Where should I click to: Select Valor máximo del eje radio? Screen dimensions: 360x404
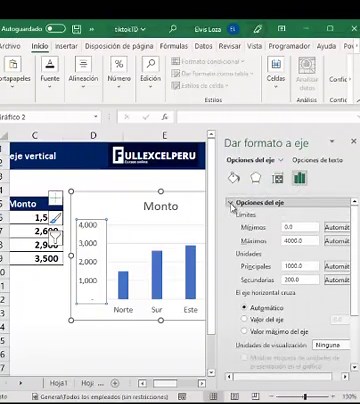(244, 331)
